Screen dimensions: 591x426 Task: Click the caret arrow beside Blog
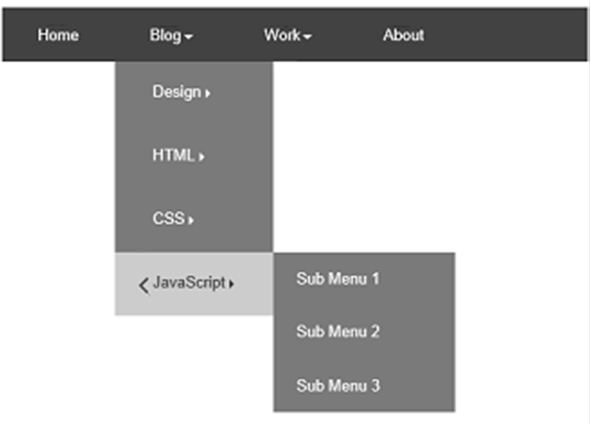point(188,37)
